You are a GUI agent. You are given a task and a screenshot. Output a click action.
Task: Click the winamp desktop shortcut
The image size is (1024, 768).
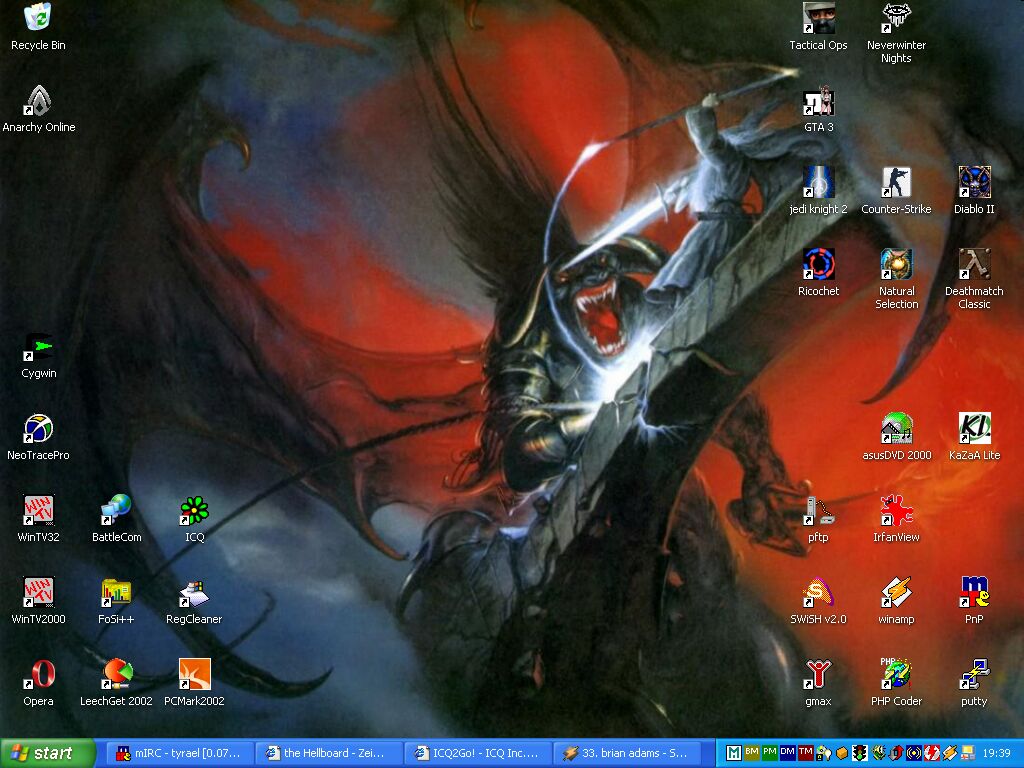pos(896,593)
